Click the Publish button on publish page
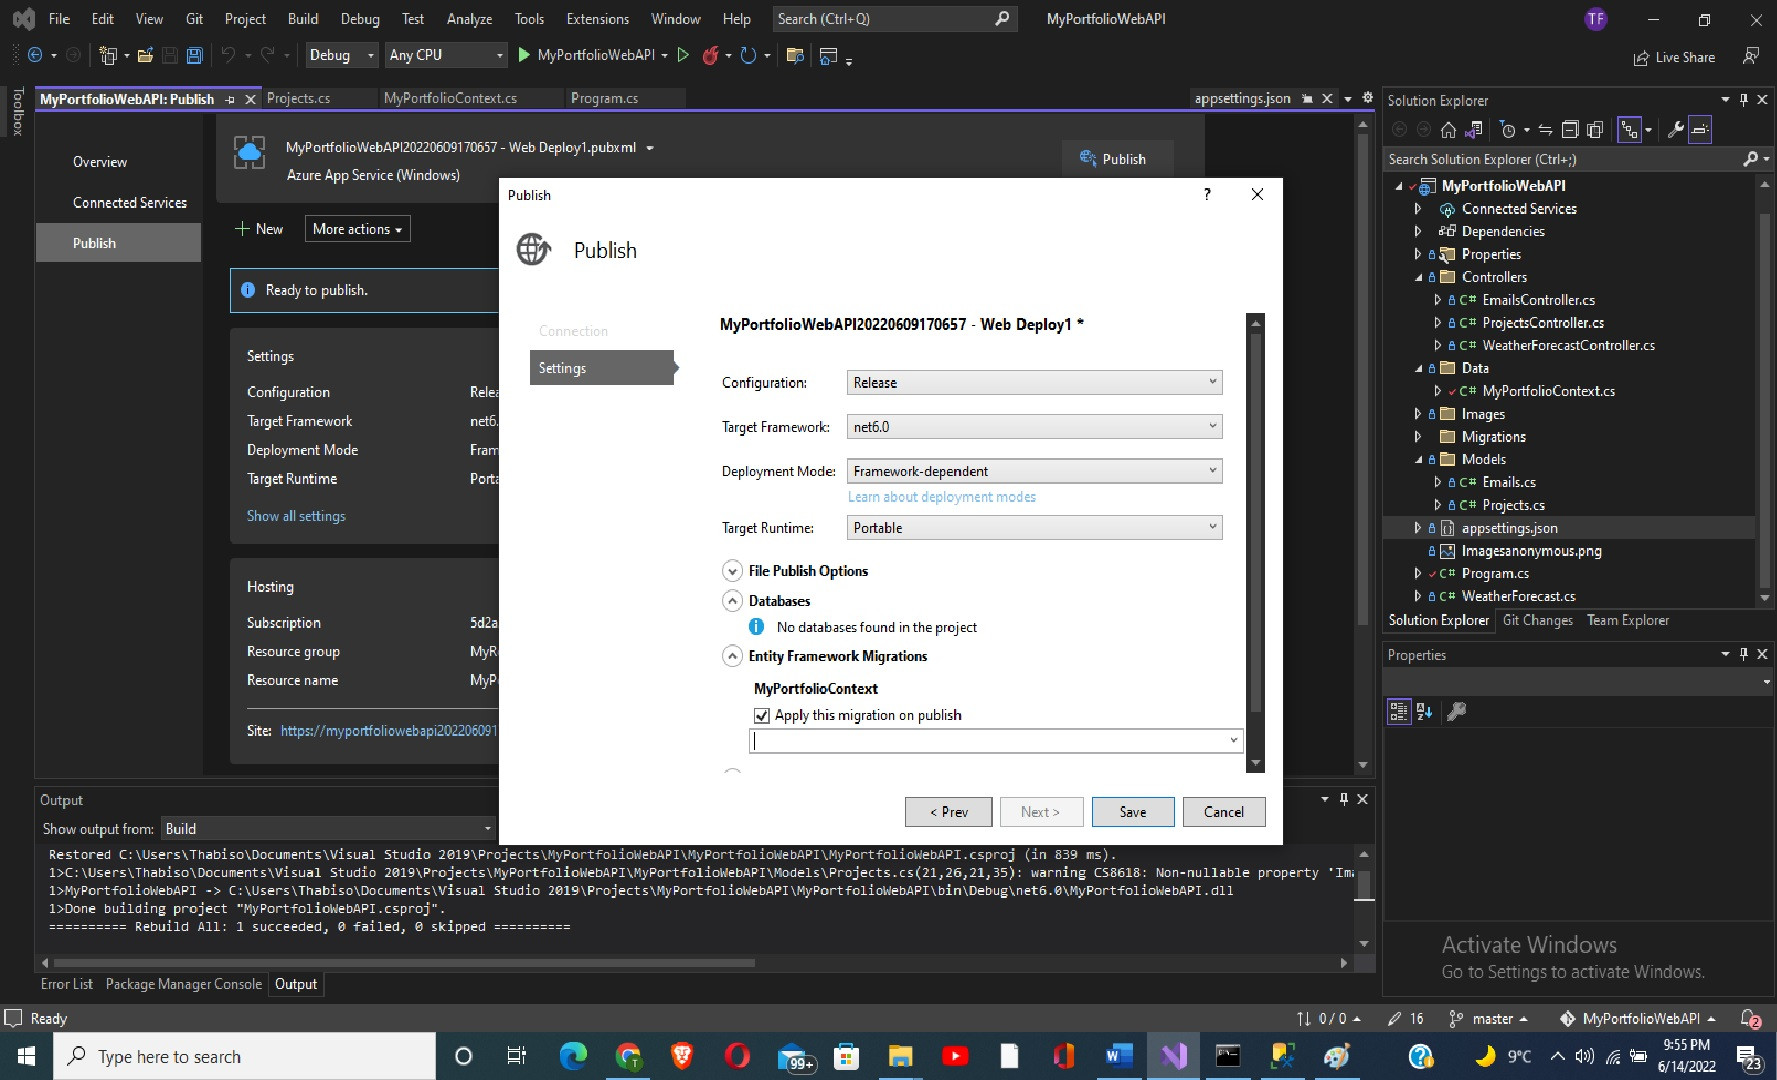Image resolution: width=1777 pixels, height=1080 pixels. pos(1117,159)
